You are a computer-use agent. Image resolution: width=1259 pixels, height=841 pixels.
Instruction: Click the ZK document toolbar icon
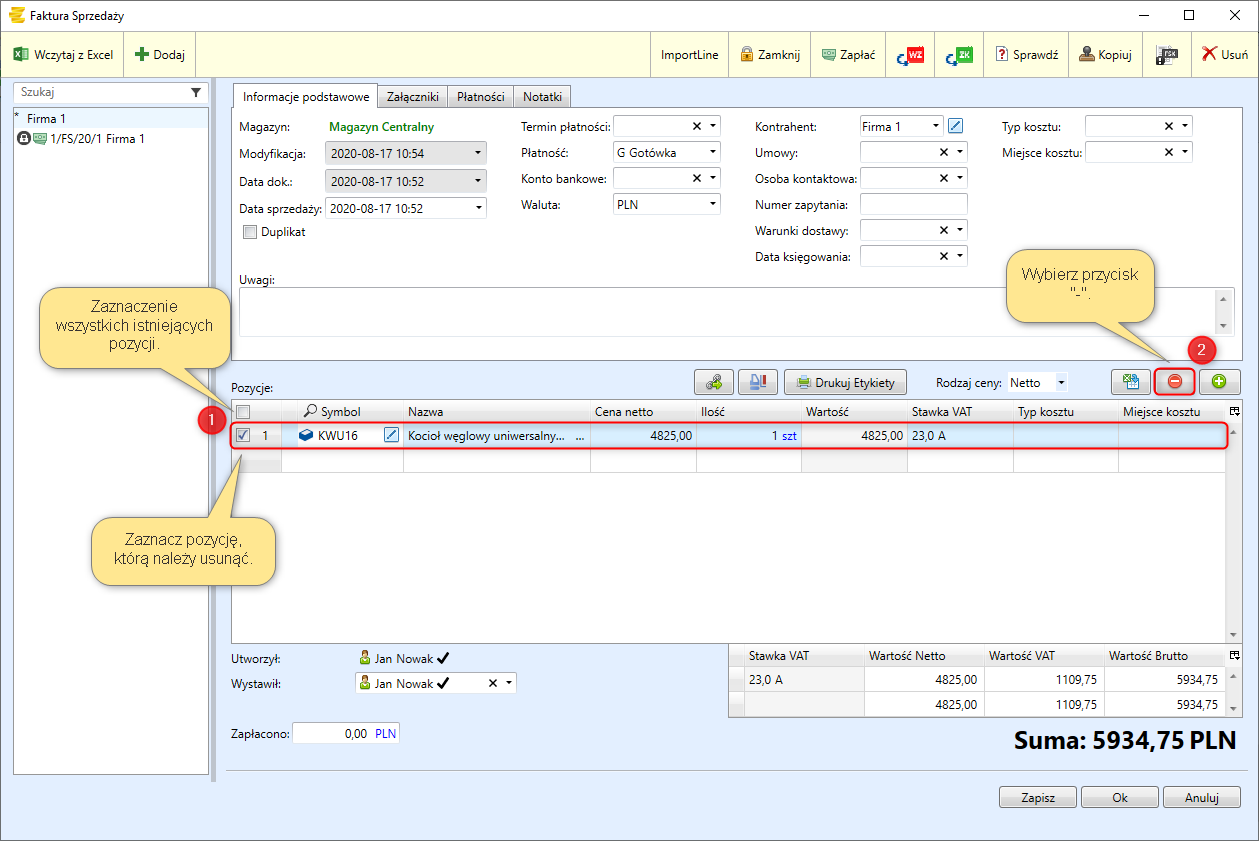tap(958, 55)
